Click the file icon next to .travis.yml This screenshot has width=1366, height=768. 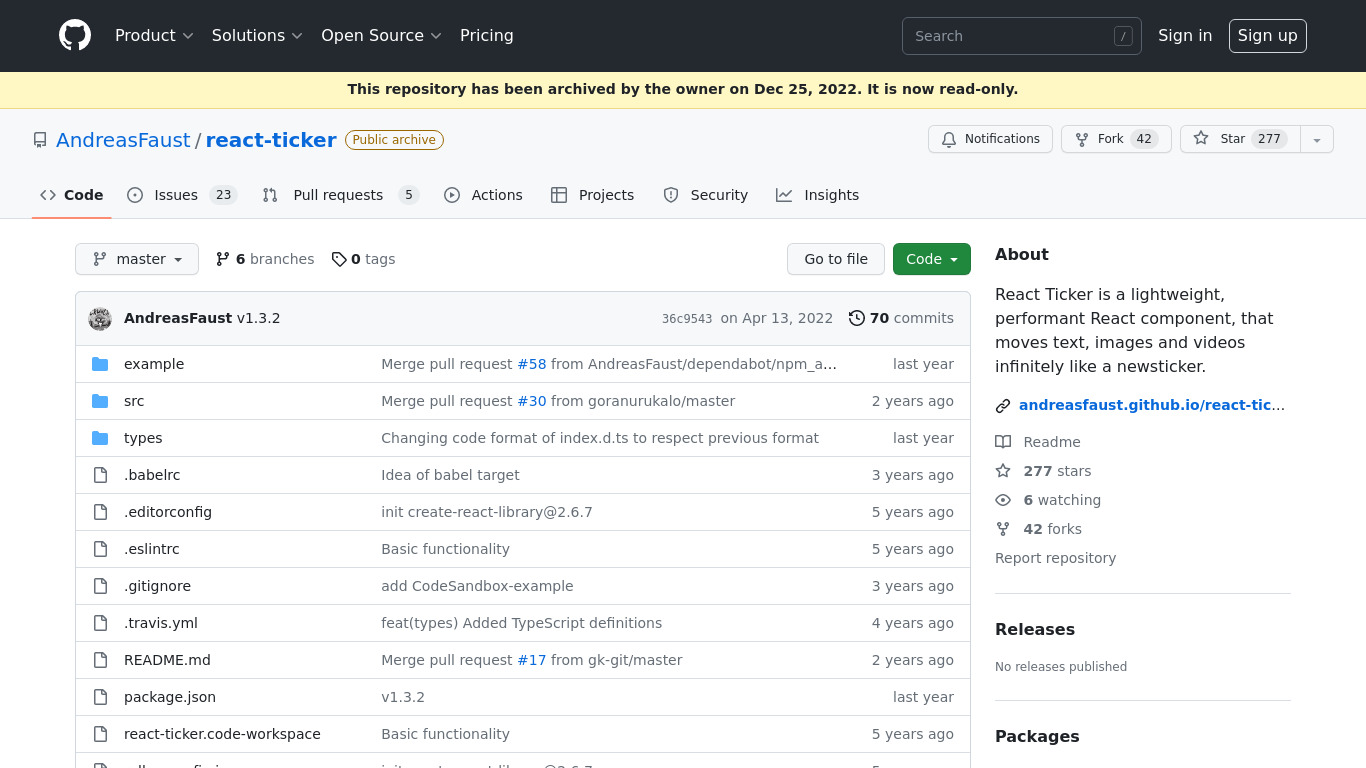(100, 623)
